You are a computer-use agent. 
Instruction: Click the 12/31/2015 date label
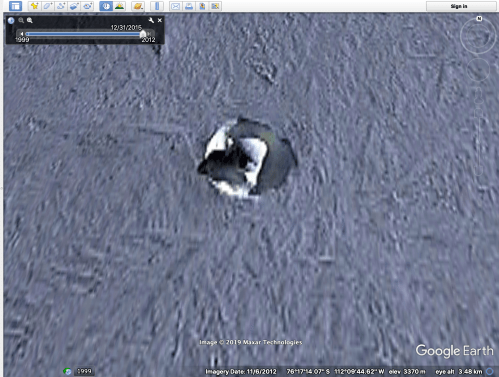pos(126,27)
